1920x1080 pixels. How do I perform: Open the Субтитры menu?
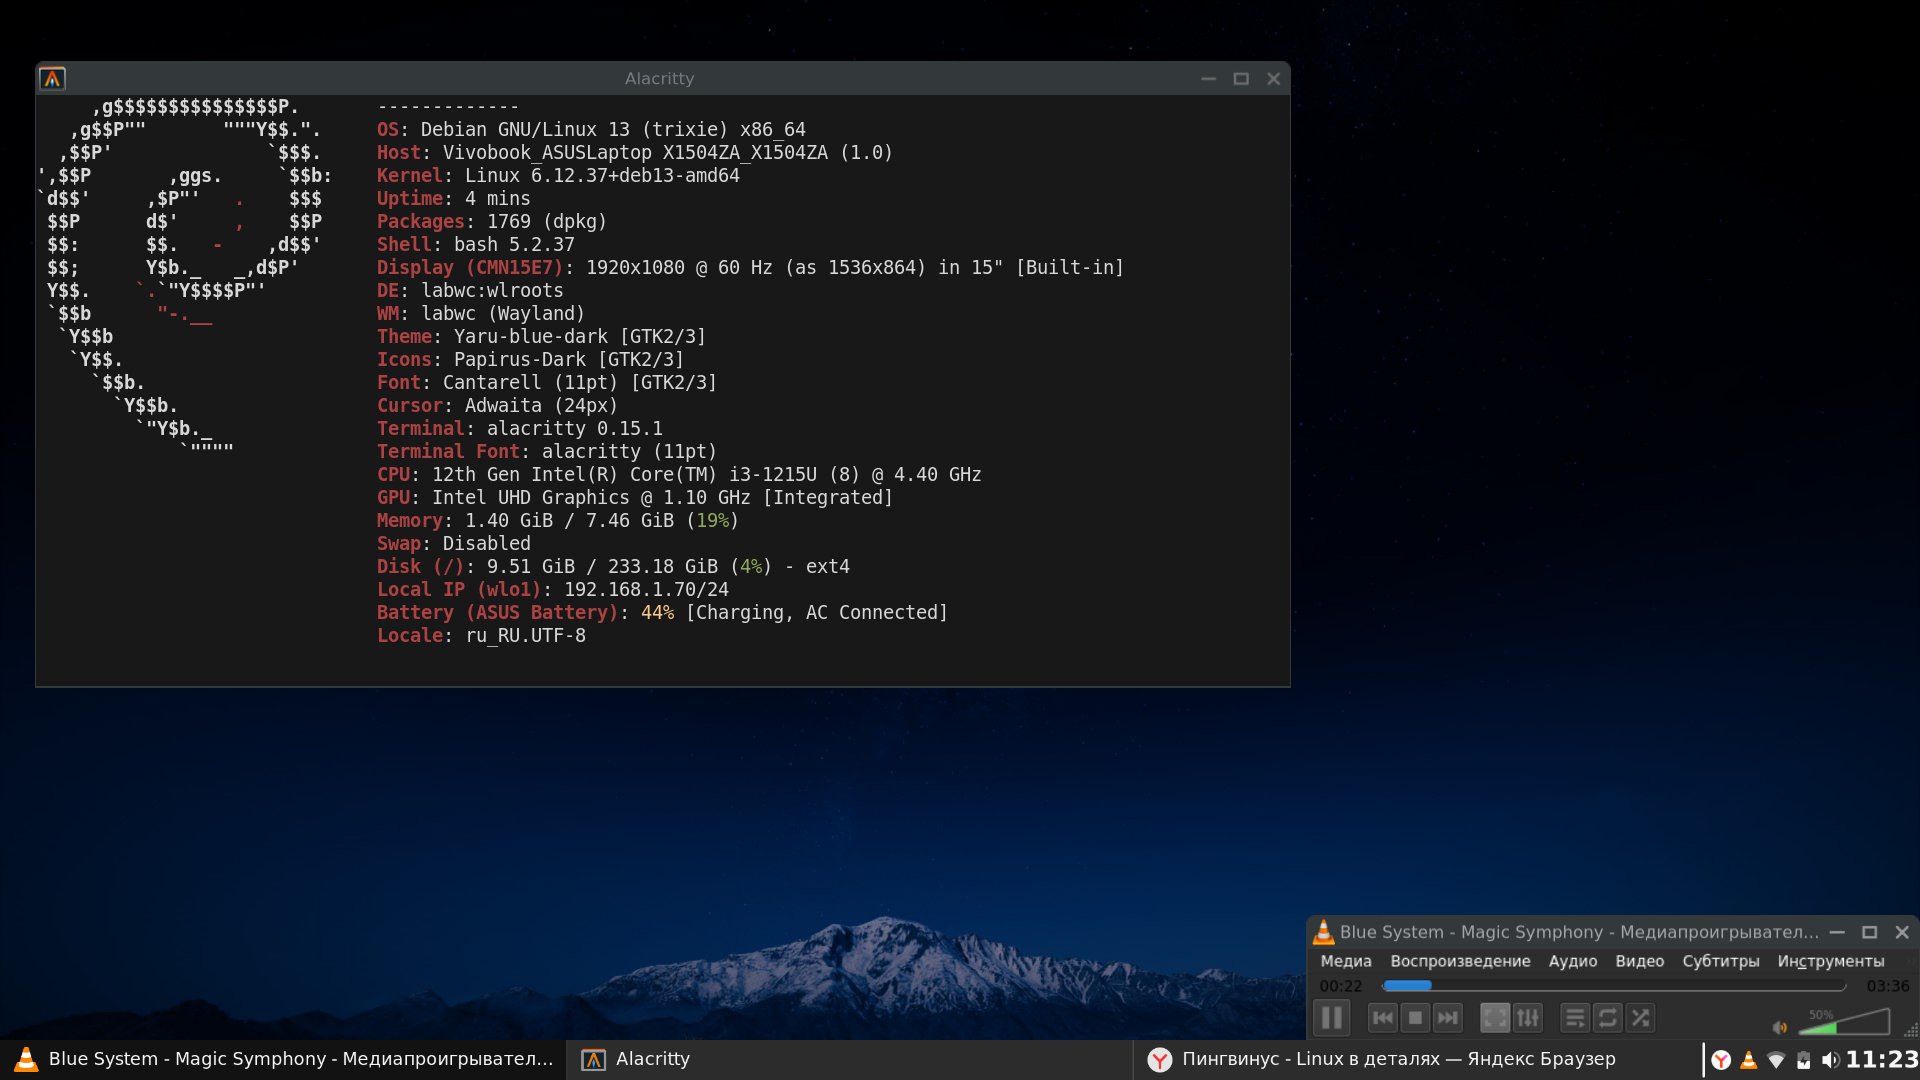(x=1720, y=961)
